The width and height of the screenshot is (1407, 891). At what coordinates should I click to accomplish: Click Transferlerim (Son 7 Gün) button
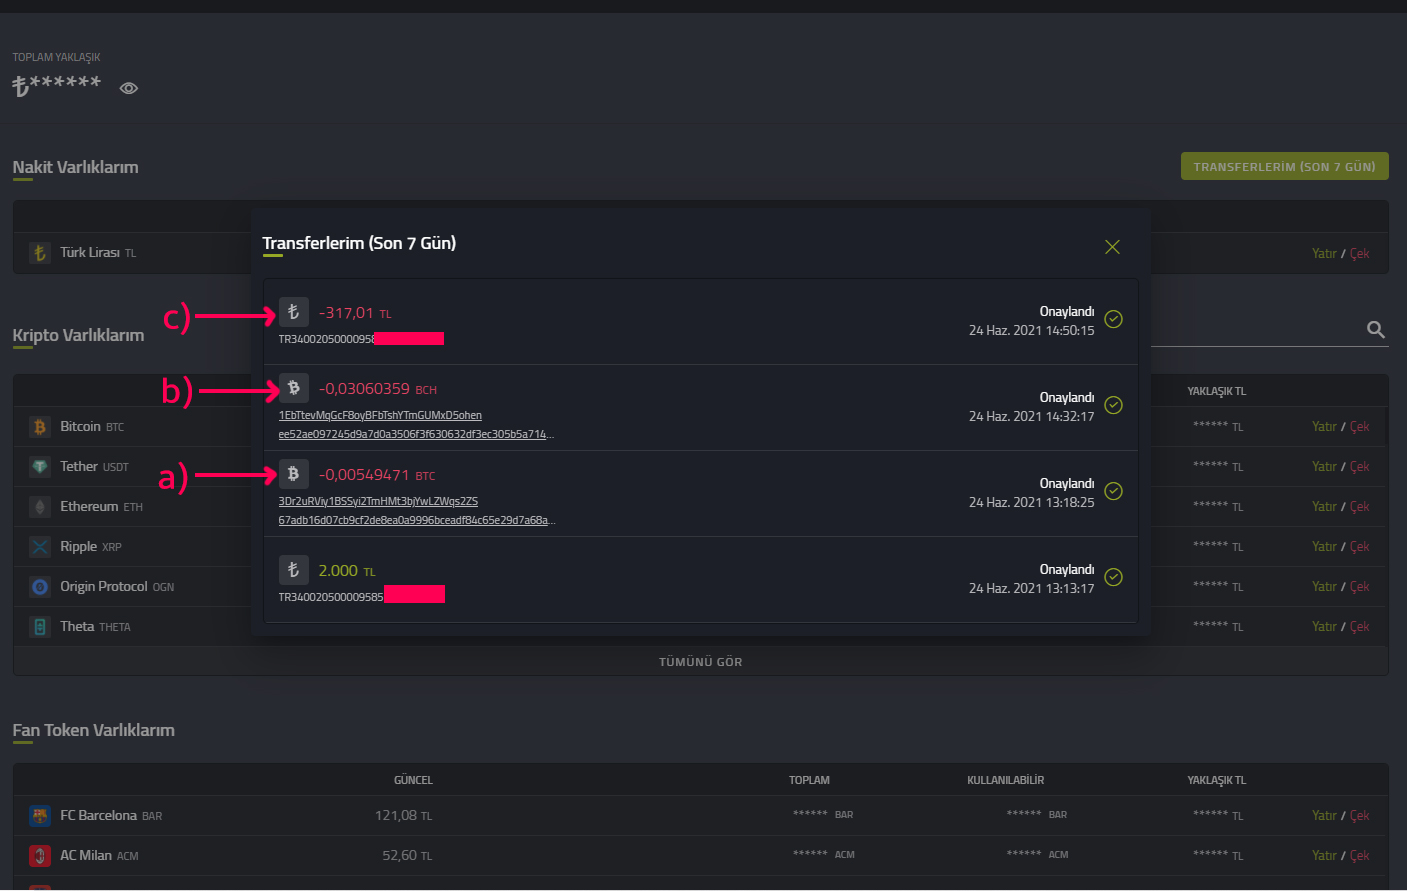pyautogui.click(x=1284, y=166)
